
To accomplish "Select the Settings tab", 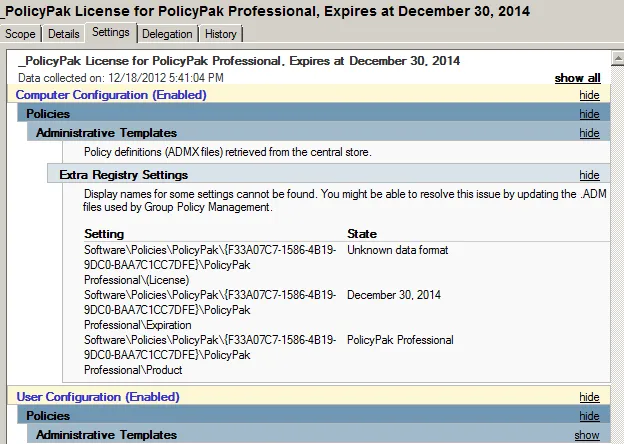I will tap(110, 32).
